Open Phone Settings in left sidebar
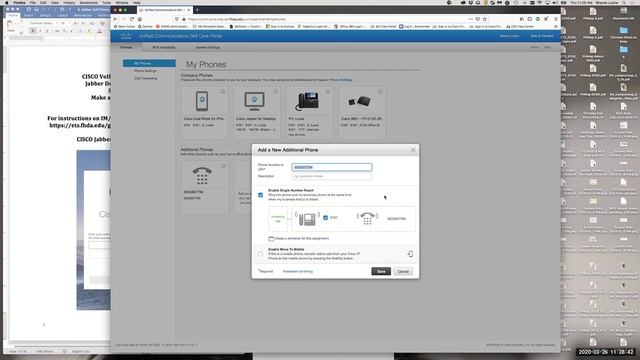640x360 pixels. (x=145, y=71)
